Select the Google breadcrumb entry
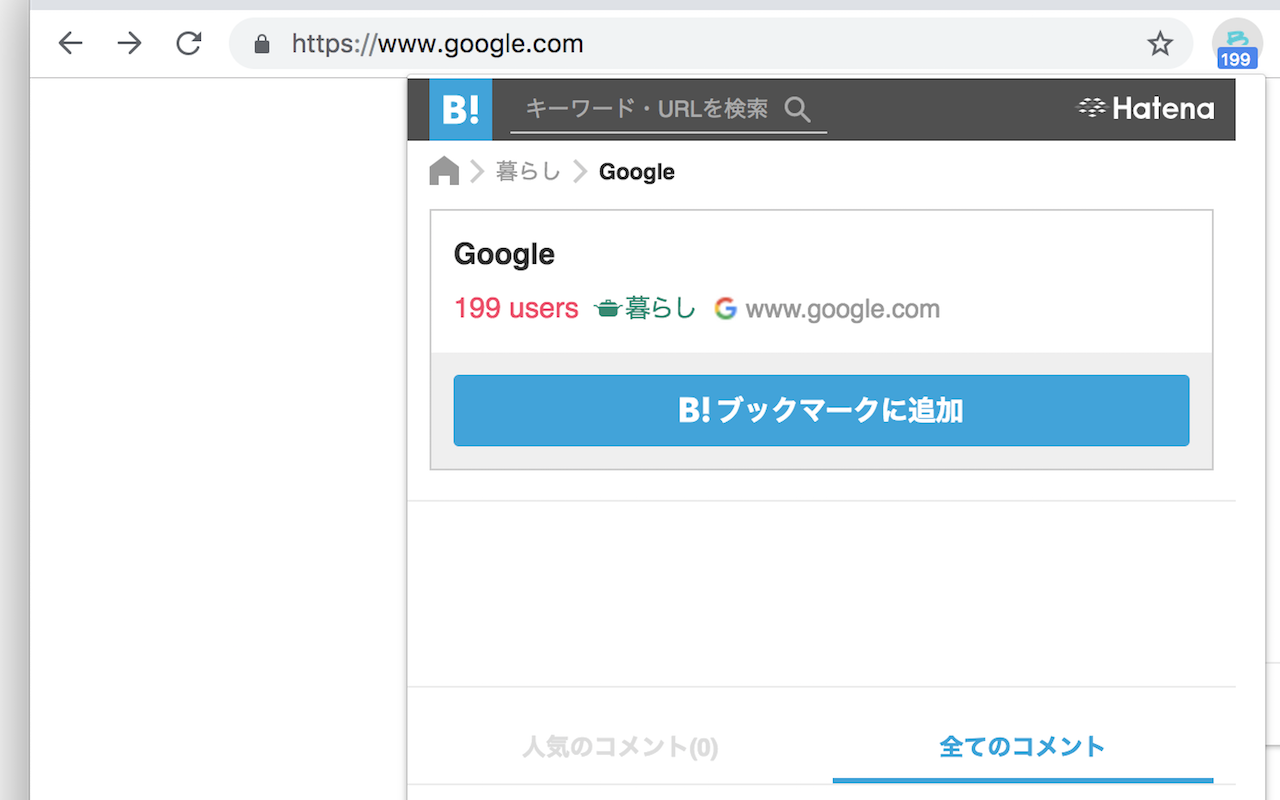This screenshot has height=800, width=1280. coord(637,172)
